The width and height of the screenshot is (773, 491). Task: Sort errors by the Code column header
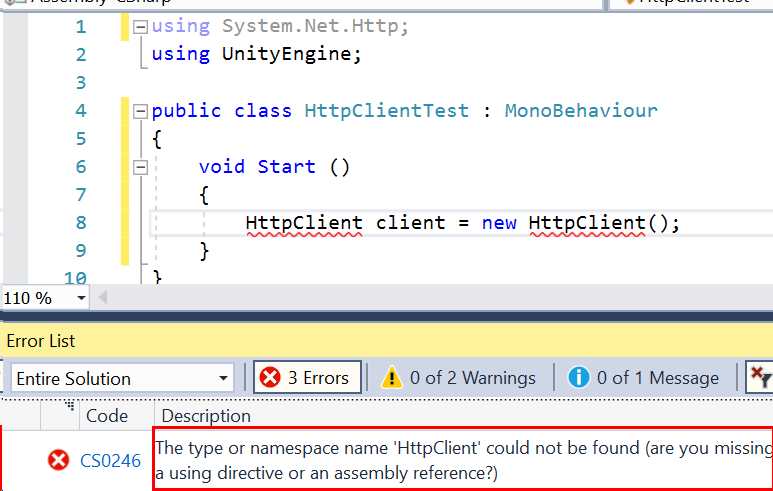tap(107, 416)
